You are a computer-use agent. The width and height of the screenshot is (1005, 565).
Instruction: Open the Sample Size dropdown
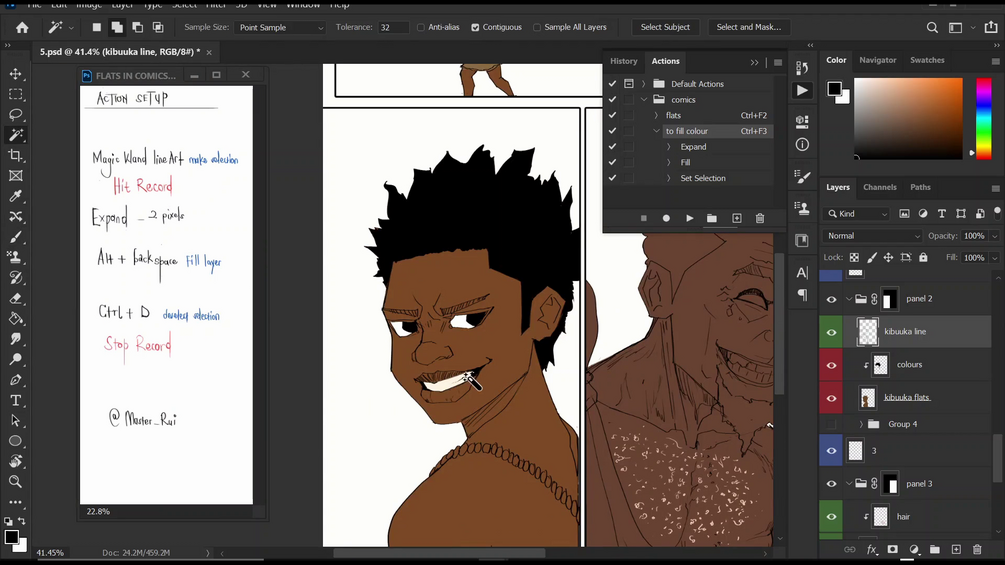(280, 28)
